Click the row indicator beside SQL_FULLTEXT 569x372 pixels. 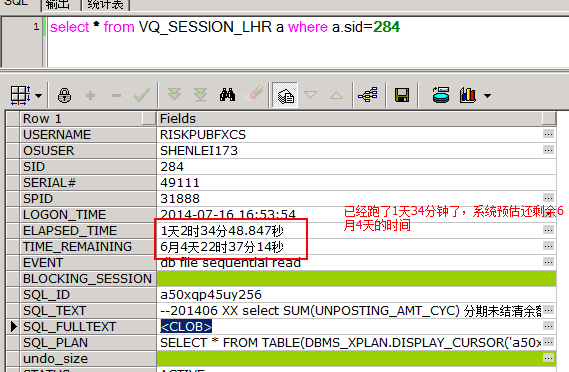coord(13,327)
